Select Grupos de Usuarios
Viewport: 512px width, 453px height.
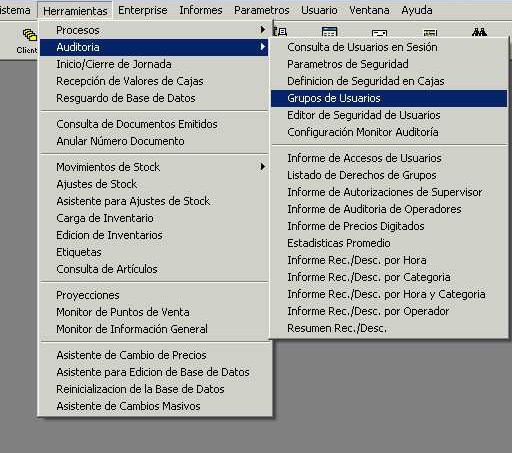click(x=389, y=98)
